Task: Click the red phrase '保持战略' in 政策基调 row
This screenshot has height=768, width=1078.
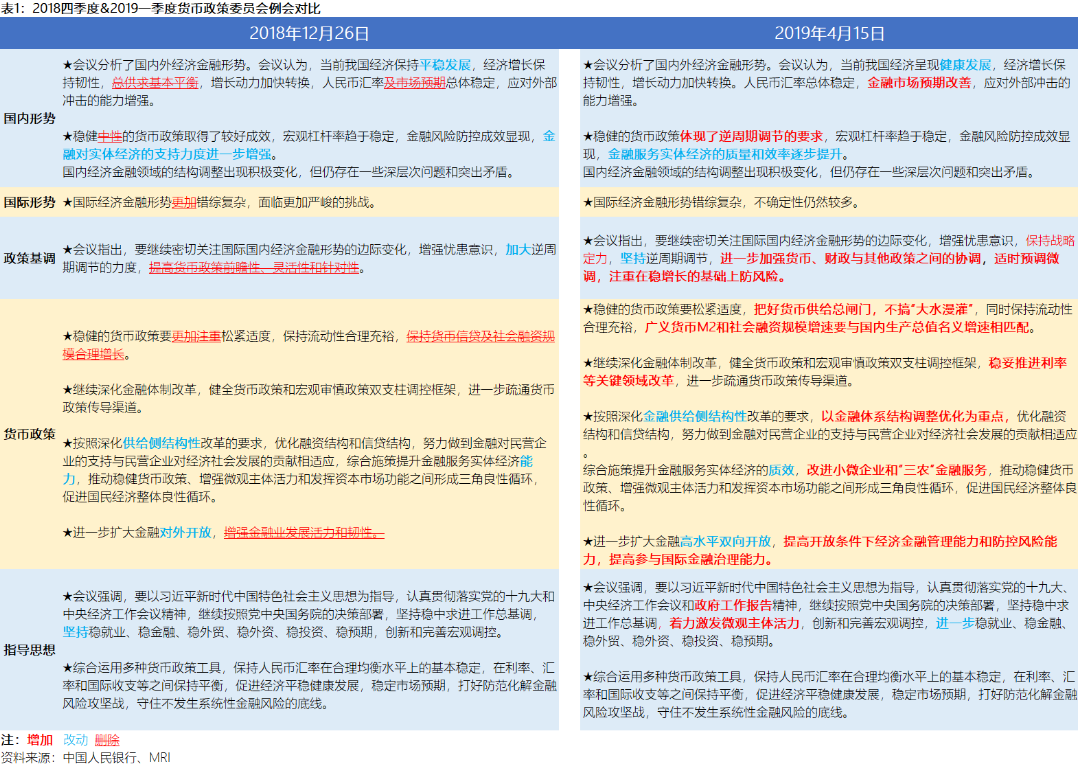Action: coord(1050,240)
